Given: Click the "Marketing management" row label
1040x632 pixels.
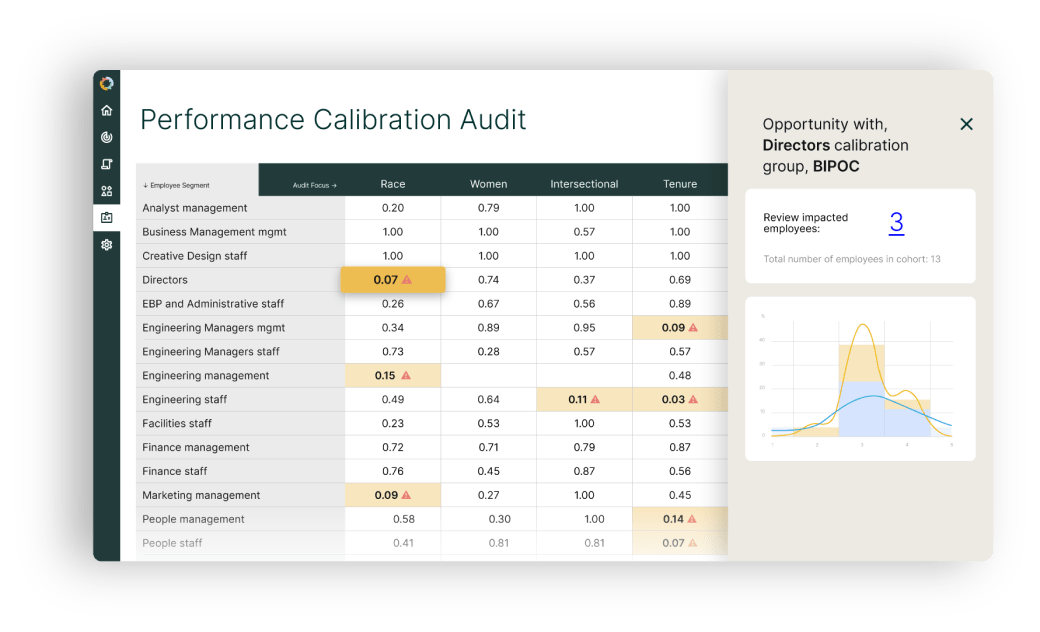Looking at the screenshot, I should tap(201, 495).
